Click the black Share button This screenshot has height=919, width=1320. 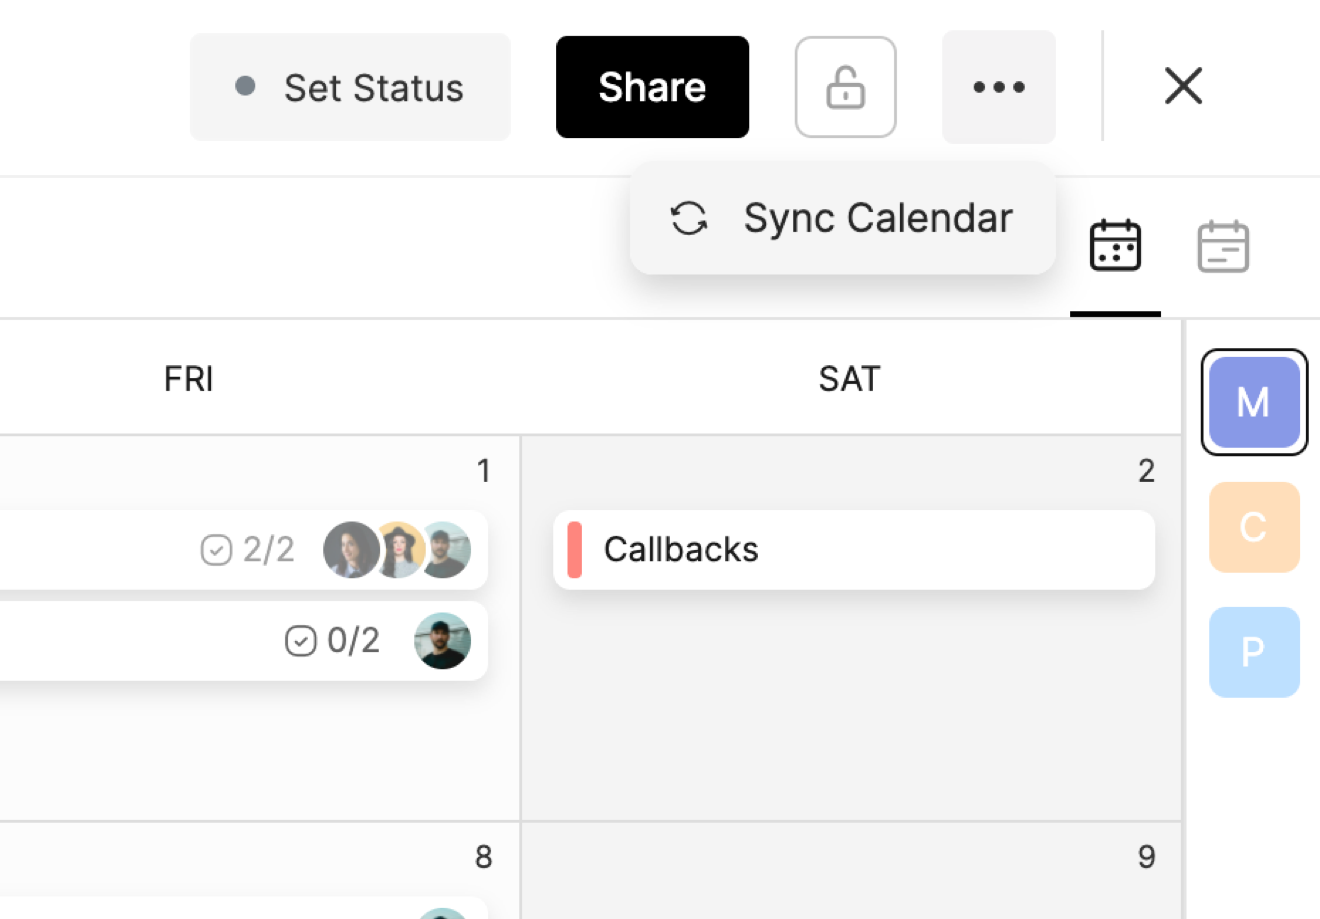tap(652, 87)
